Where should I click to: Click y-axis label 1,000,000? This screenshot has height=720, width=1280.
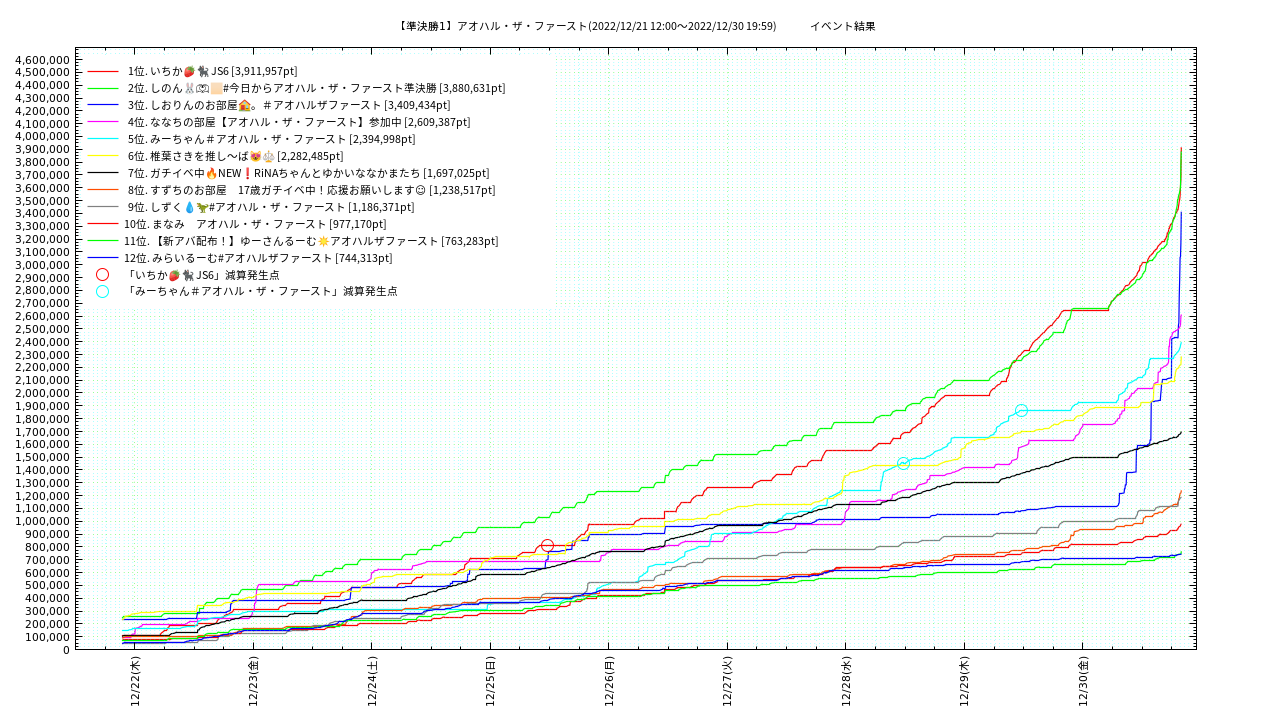click(x=43, y=521)
